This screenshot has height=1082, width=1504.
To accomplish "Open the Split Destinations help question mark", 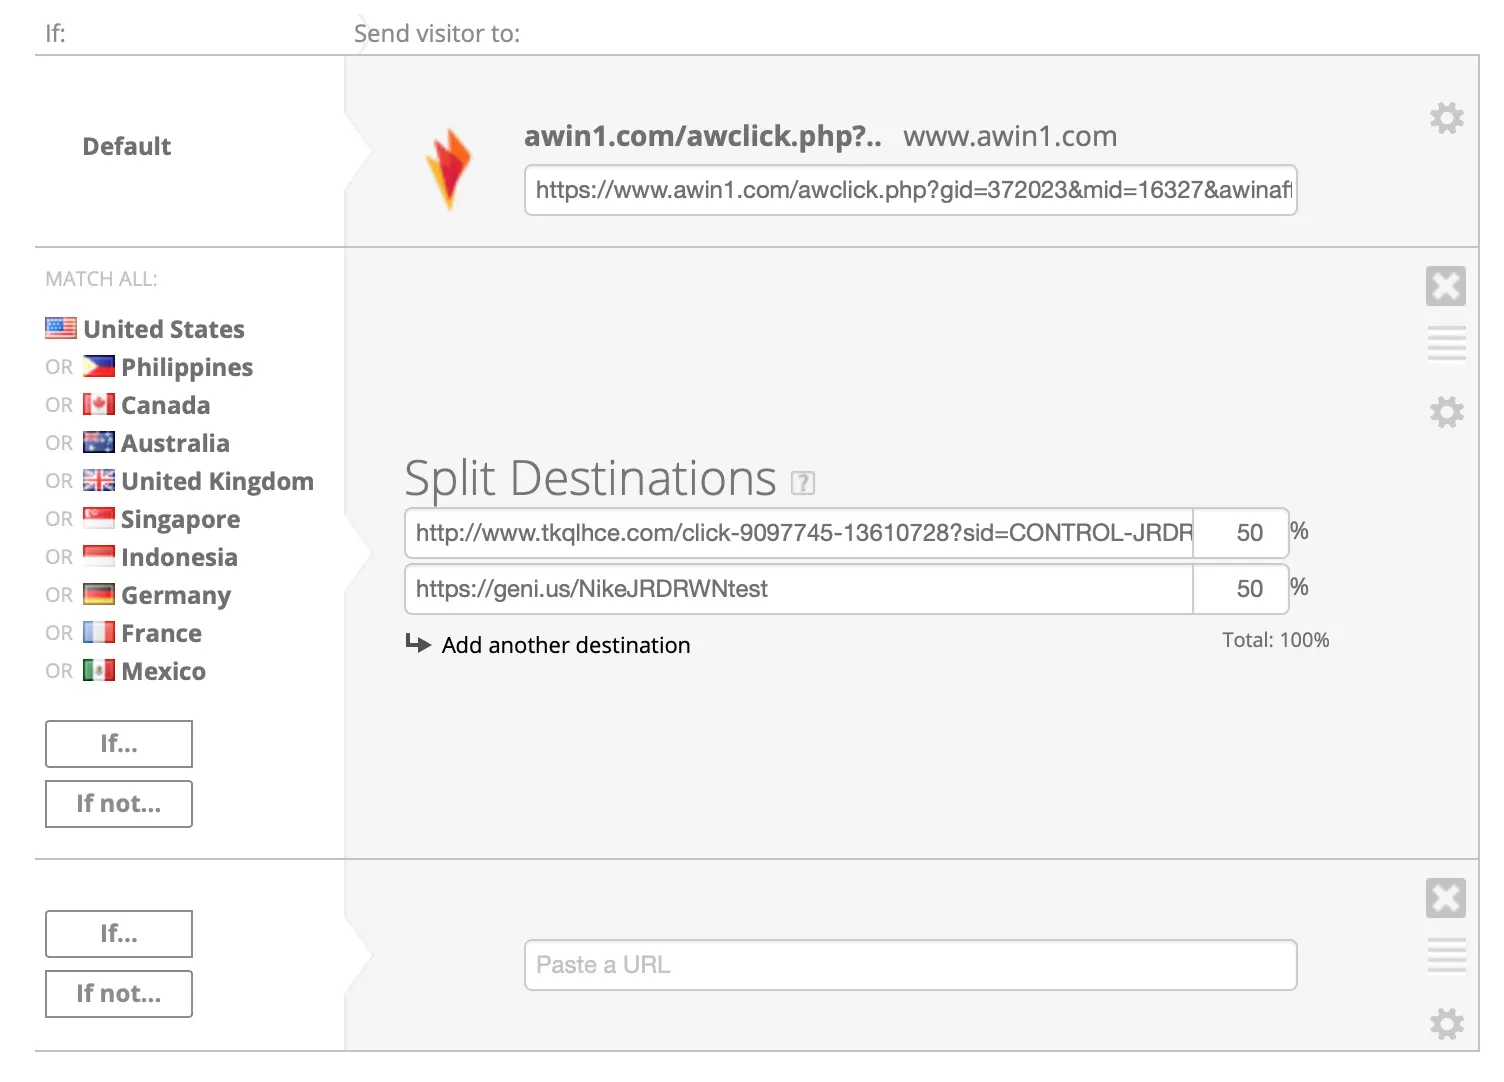I will [802, 483].
